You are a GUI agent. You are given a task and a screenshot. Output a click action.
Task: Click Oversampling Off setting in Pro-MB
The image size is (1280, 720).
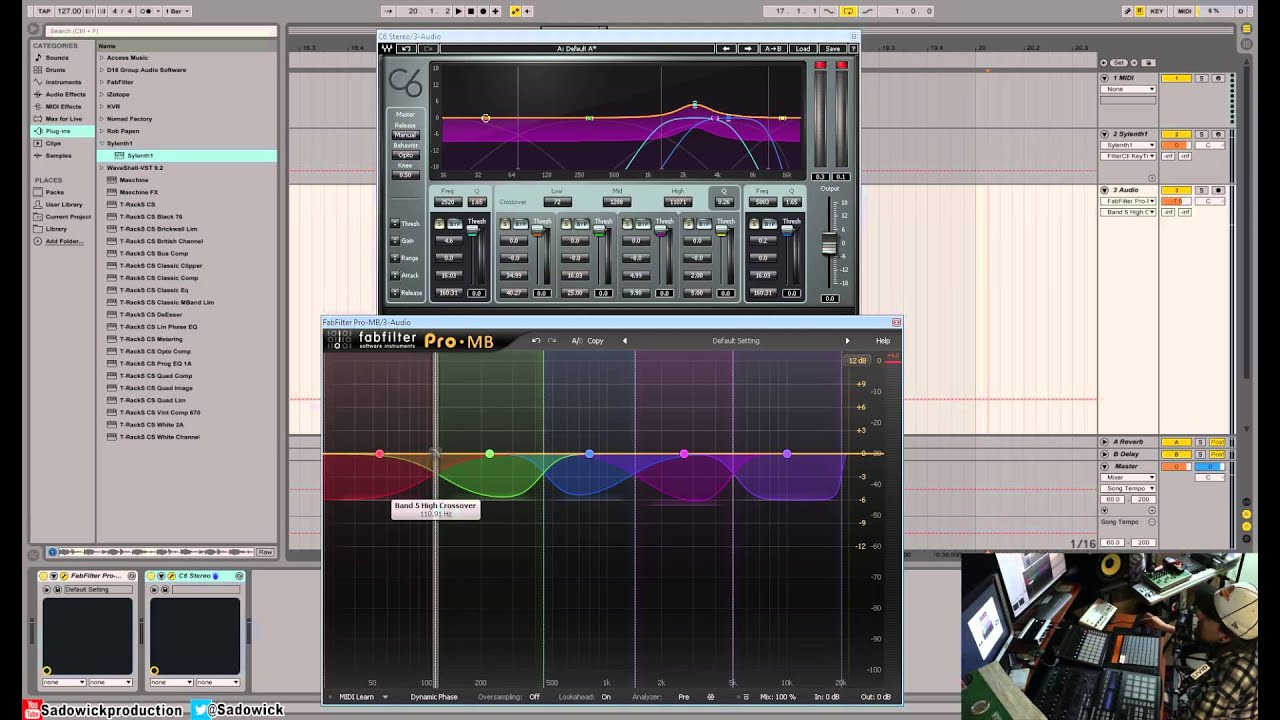534,697
